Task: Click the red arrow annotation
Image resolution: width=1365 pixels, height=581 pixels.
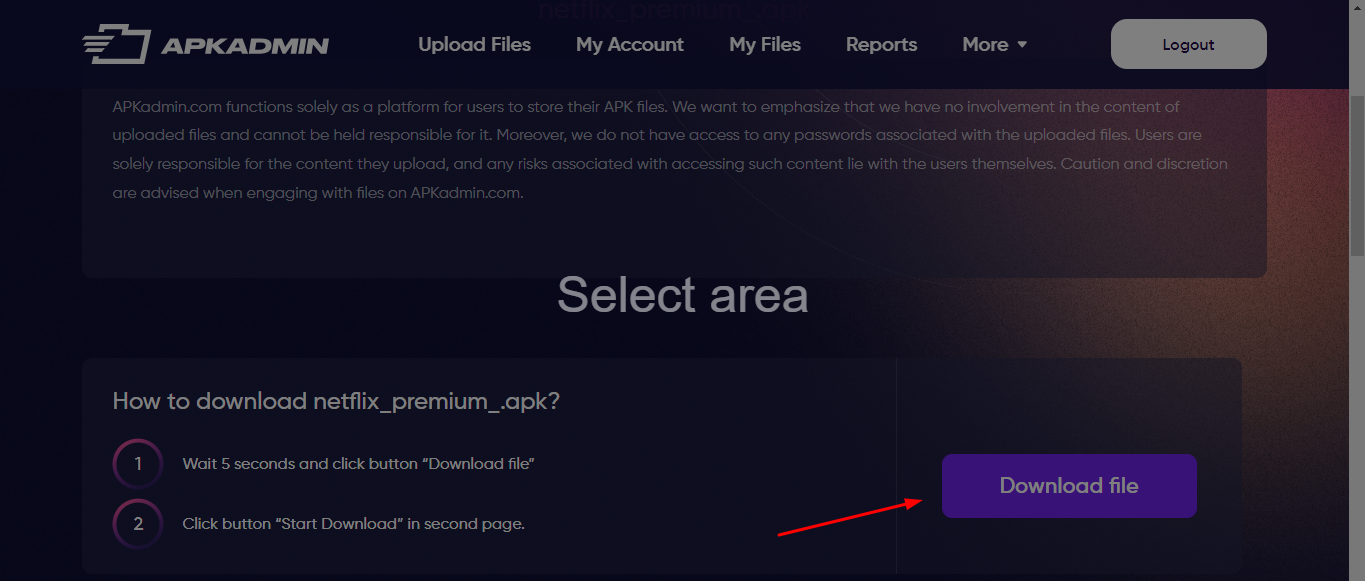Action: click(850, 517)
